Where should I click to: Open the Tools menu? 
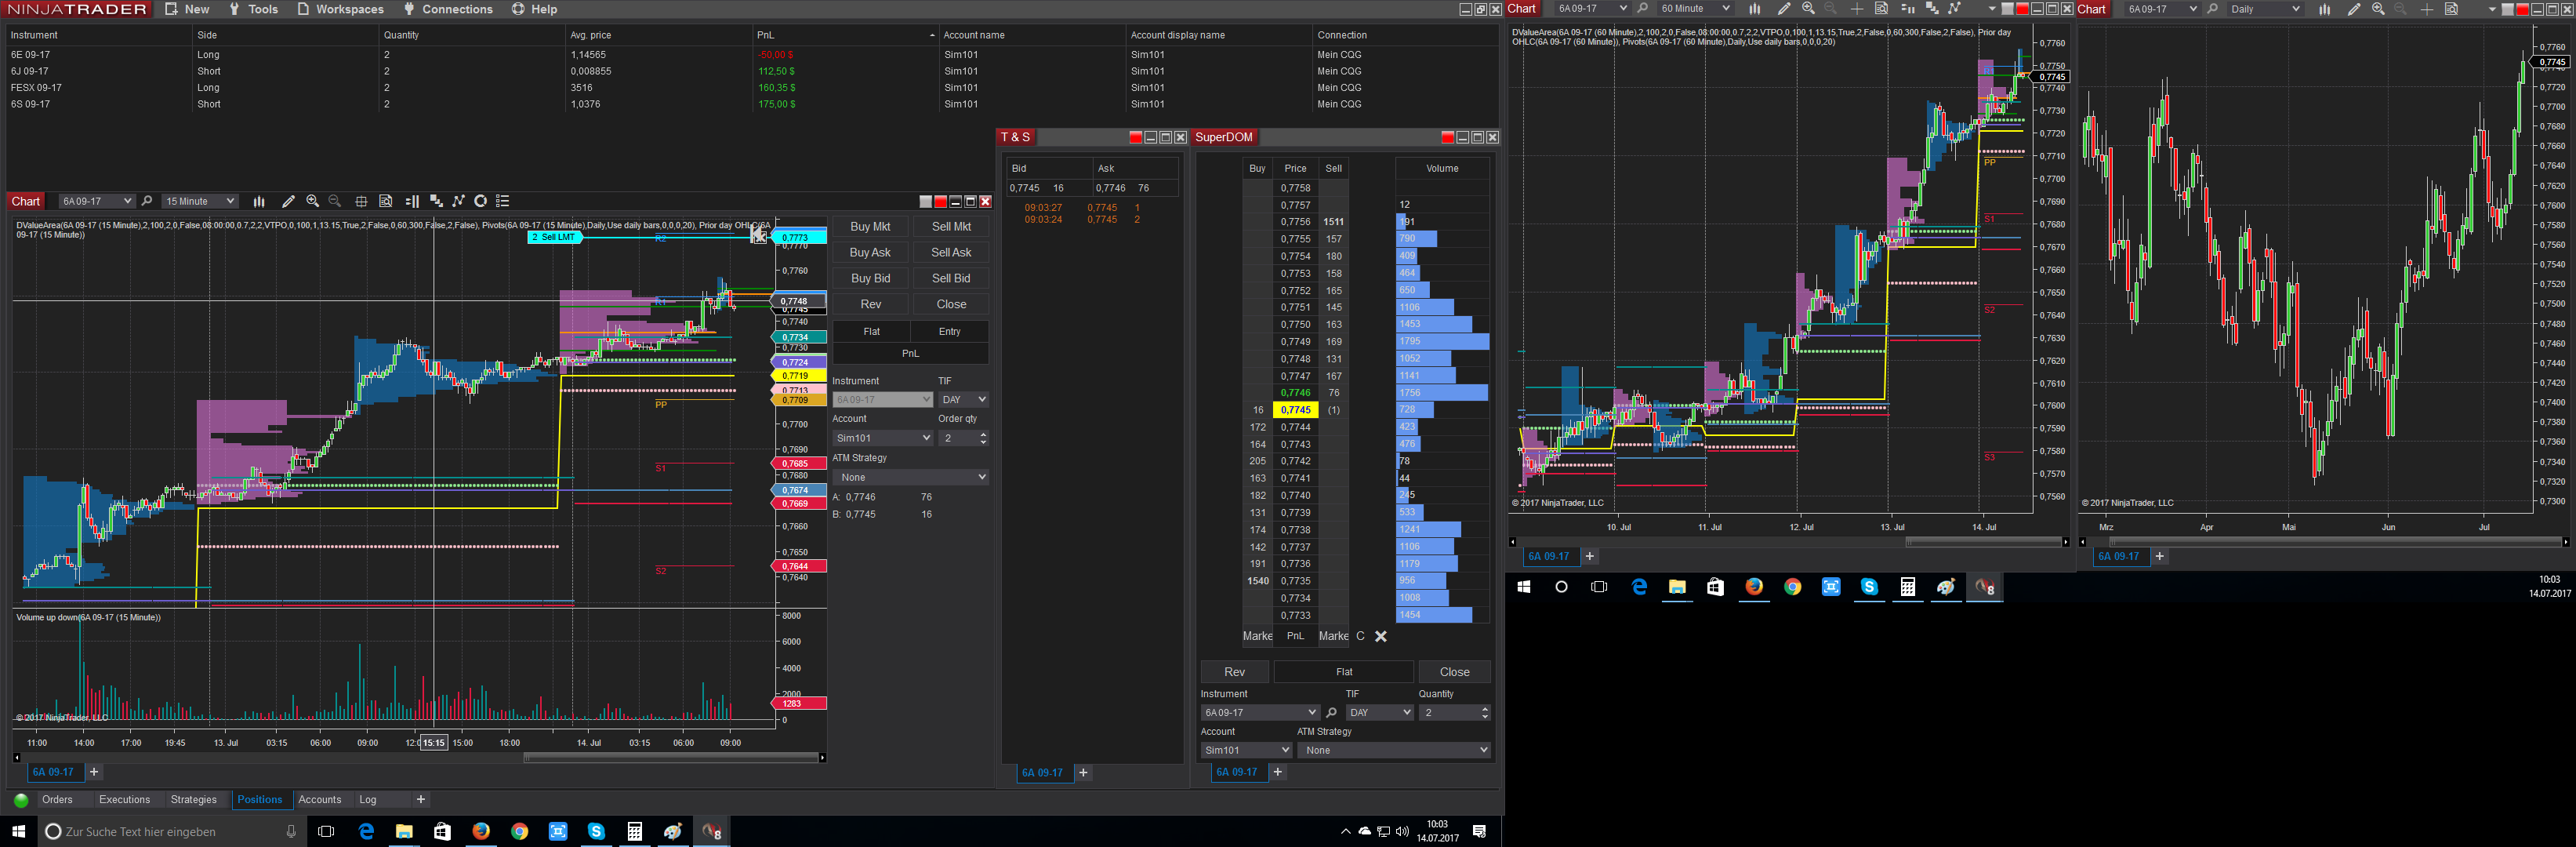pyautogui.click(x=253, y=9)
